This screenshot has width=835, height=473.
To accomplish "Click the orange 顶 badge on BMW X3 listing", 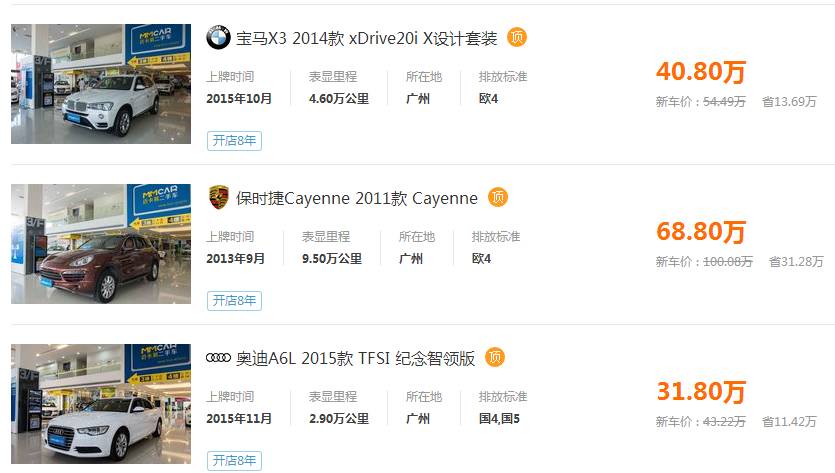I will click(x=517, y=37).
